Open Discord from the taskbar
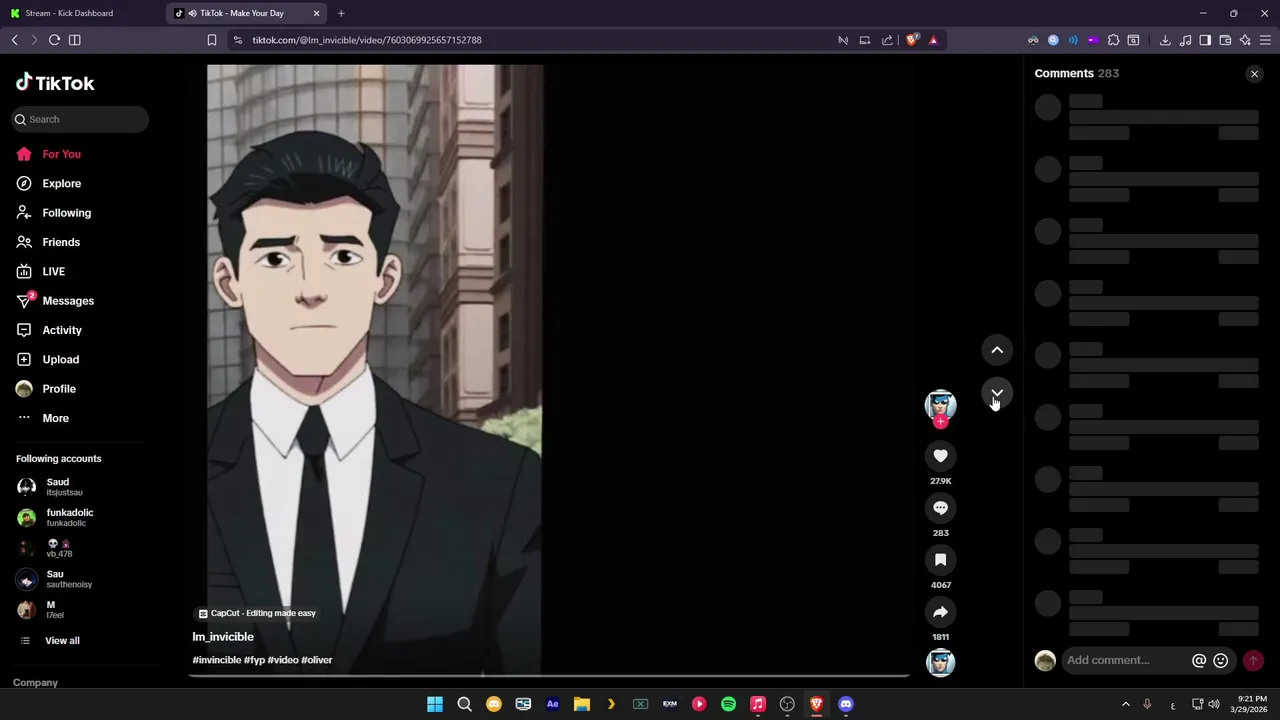 coord(846,704)
